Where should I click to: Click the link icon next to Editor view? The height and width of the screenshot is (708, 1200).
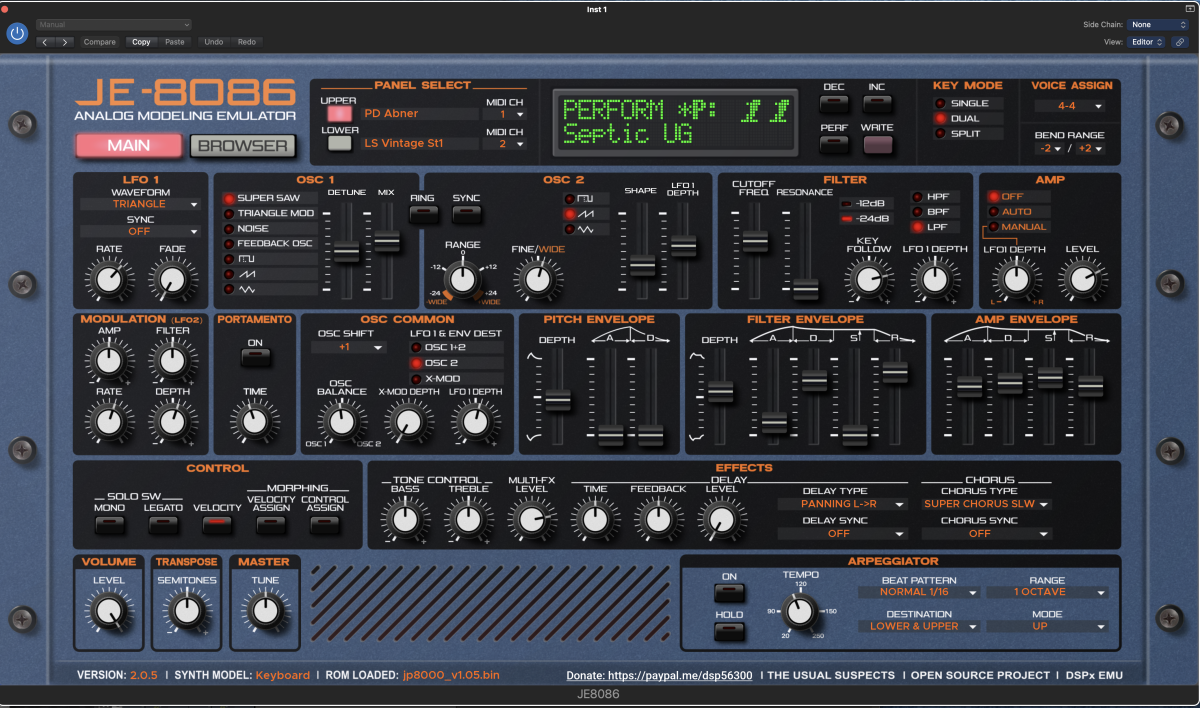[1180, 42]
